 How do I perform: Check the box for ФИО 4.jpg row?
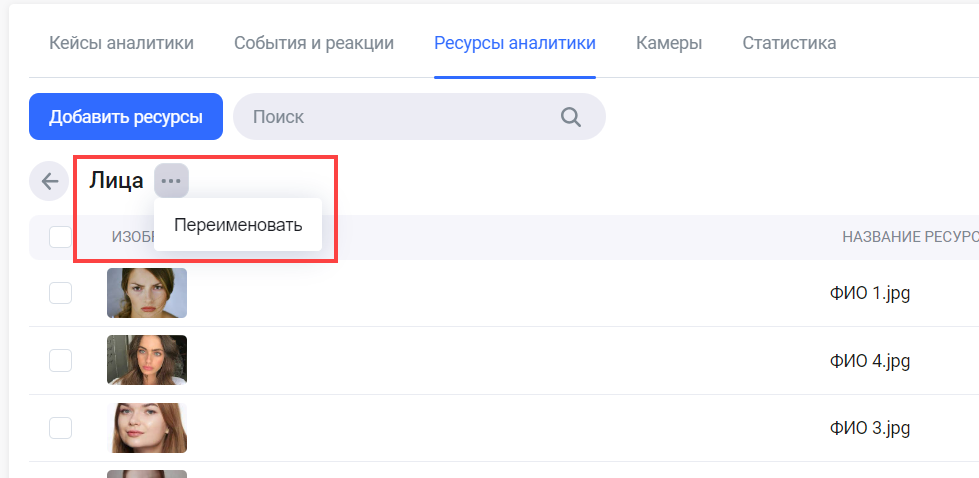[x=60, y=360]
